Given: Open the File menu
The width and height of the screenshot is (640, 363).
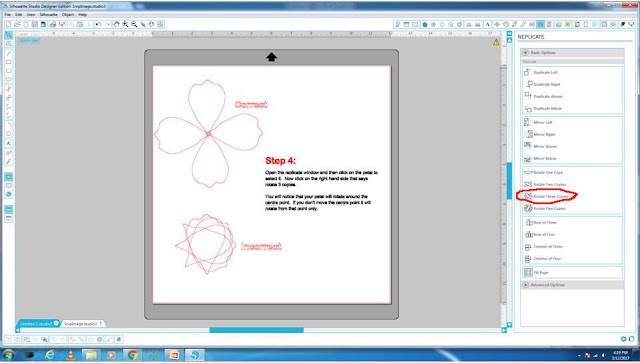Looking at the screenshot, I should coord(7,15).
